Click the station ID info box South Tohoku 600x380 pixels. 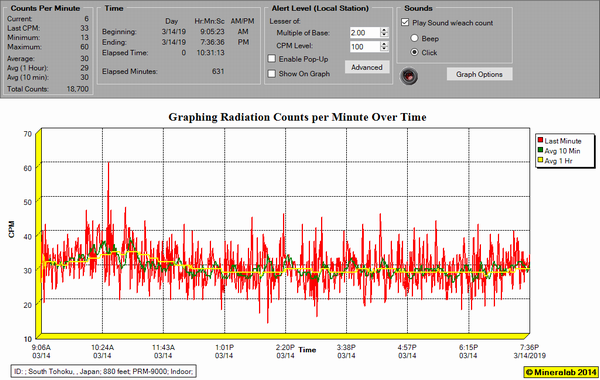[x=104, y=371]
